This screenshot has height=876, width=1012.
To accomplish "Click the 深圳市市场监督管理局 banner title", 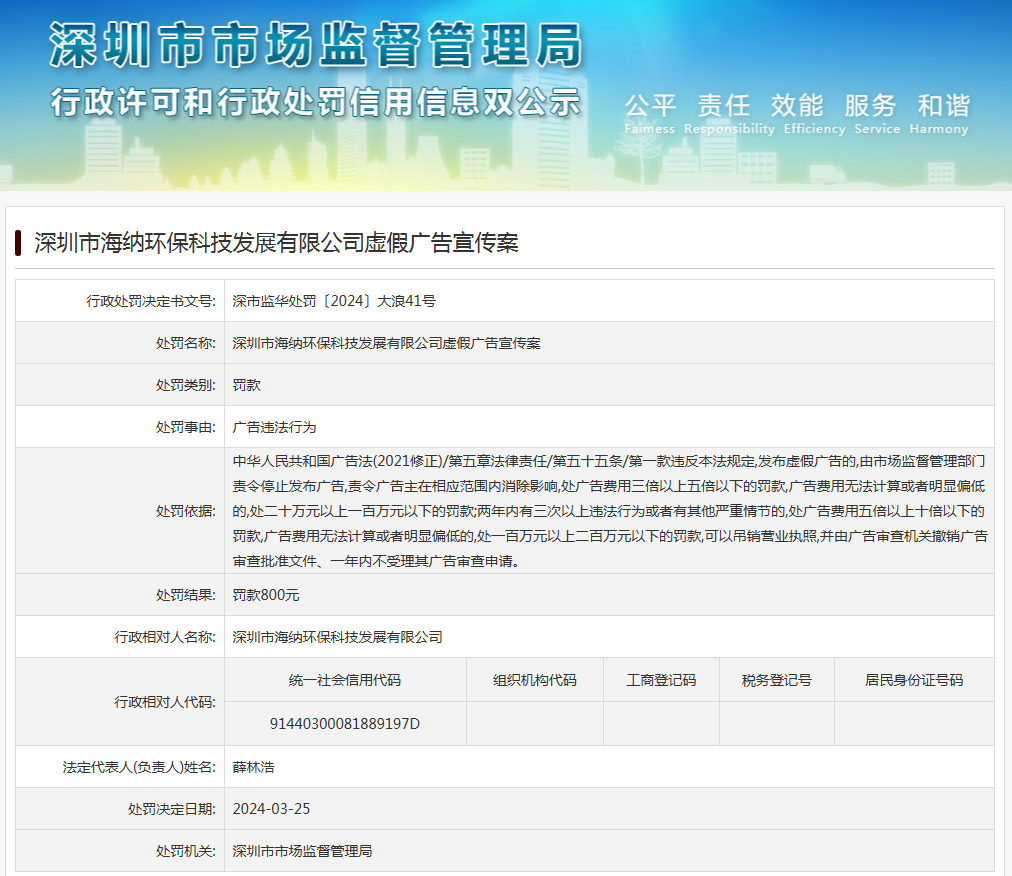I will point(315,45).
